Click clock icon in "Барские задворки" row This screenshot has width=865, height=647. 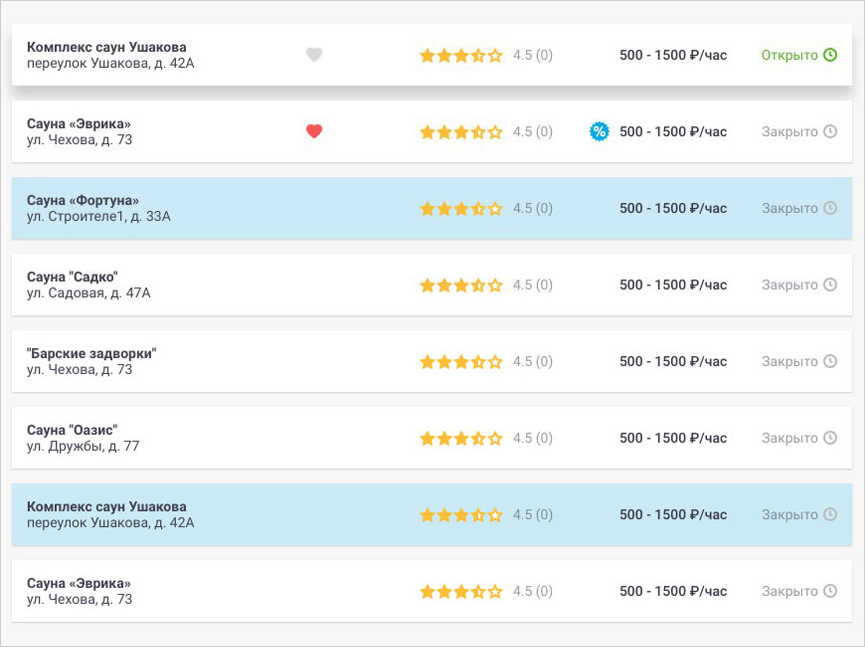pyautogui.click(x=830, y=361)
